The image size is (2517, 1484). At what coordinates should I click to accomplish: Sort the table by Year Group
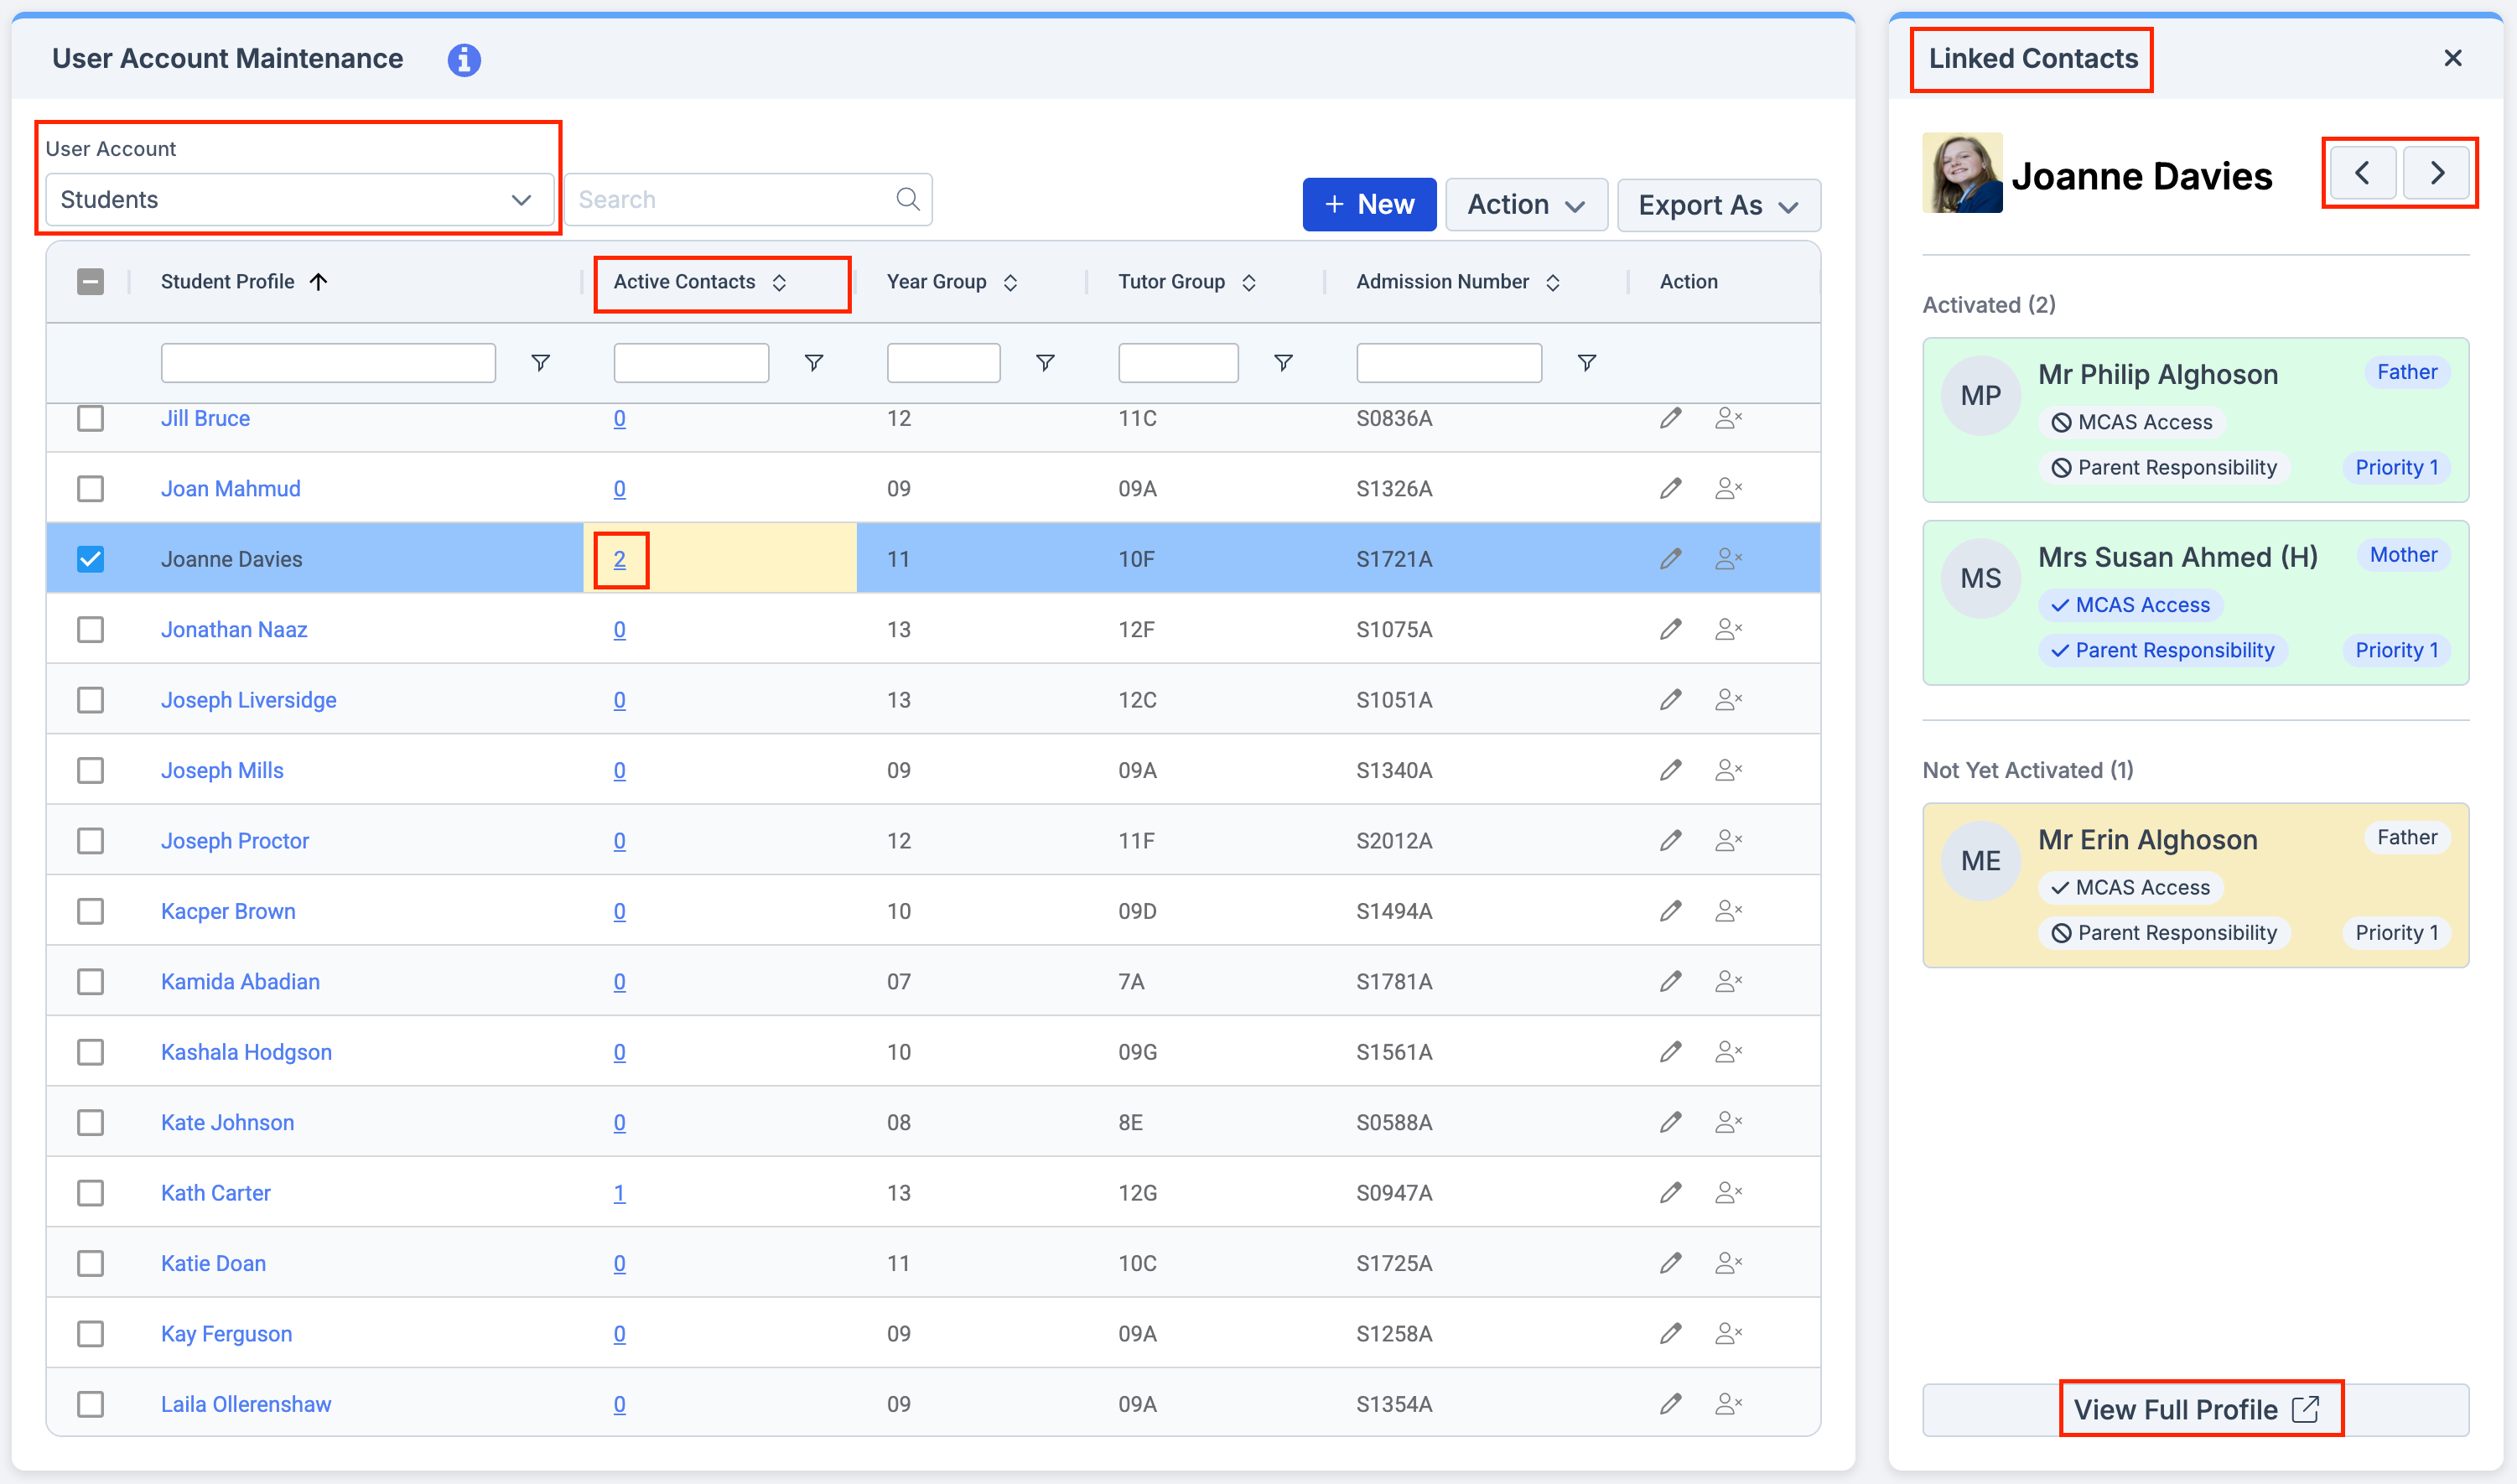1010,281
